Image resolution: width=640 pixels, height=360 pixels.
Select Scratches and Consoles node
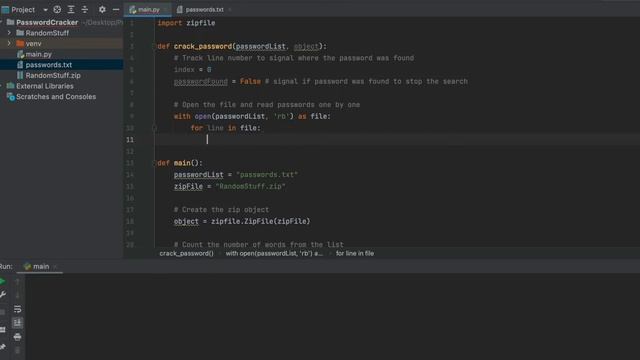pyautogui.click(x=56, y=97)
